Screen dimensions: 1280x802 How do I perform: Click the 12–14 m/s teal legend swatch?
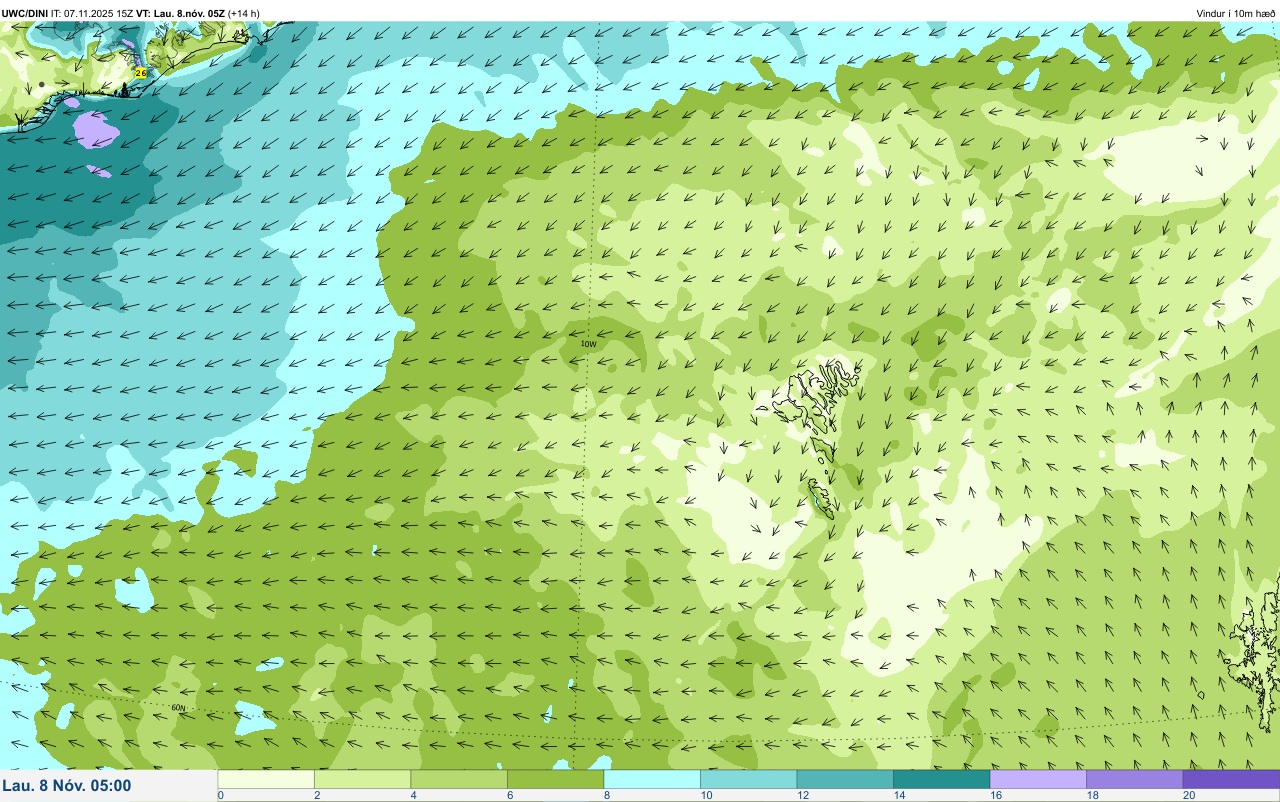(845, 779)
